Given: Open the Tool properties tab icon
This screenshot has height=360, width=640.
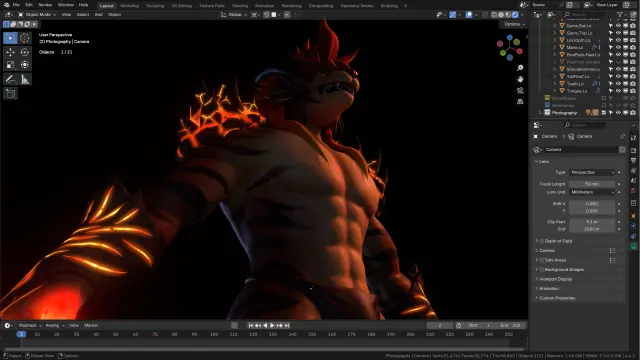Looking at the screenshot, I should coord(633,139).
